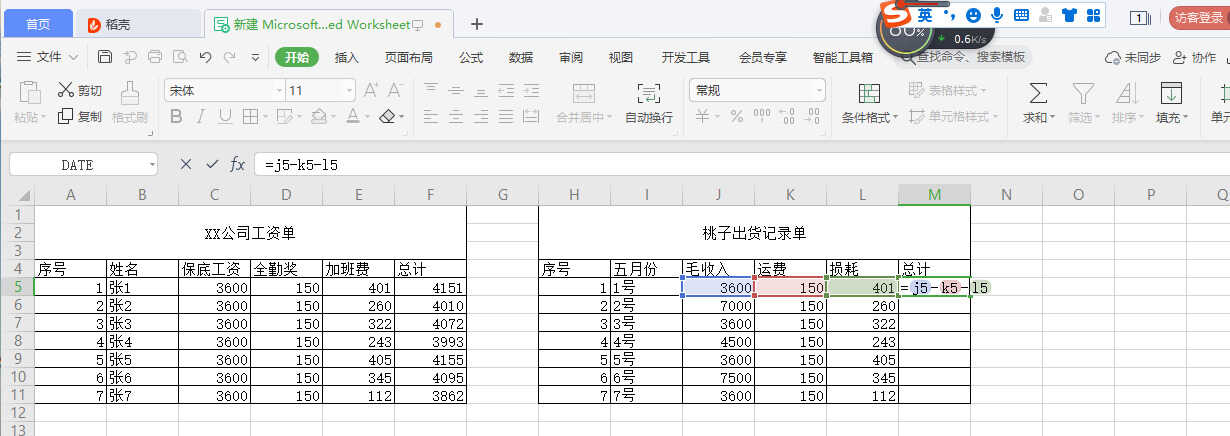Image resolution: width=1230 pixels, height=436 pixels.
Task: Cancel formula entry with X icon
Action: 186,164
